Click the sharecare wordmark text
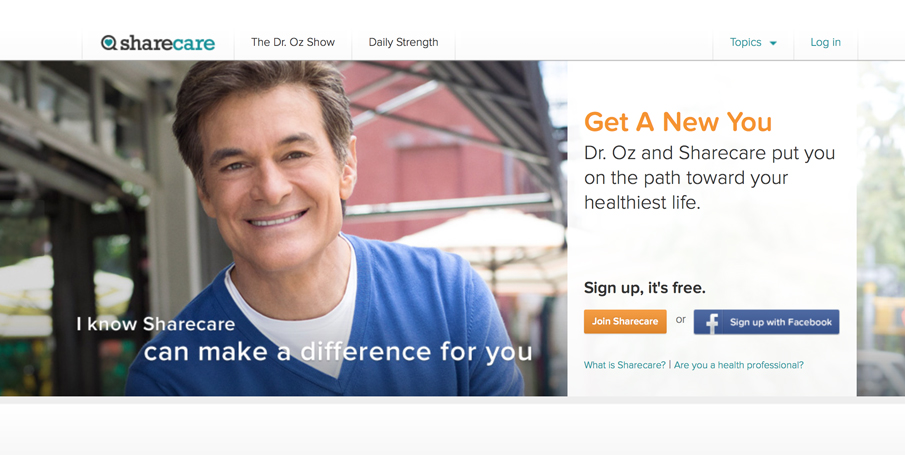905x455 pixels. (x=168, y=43)
